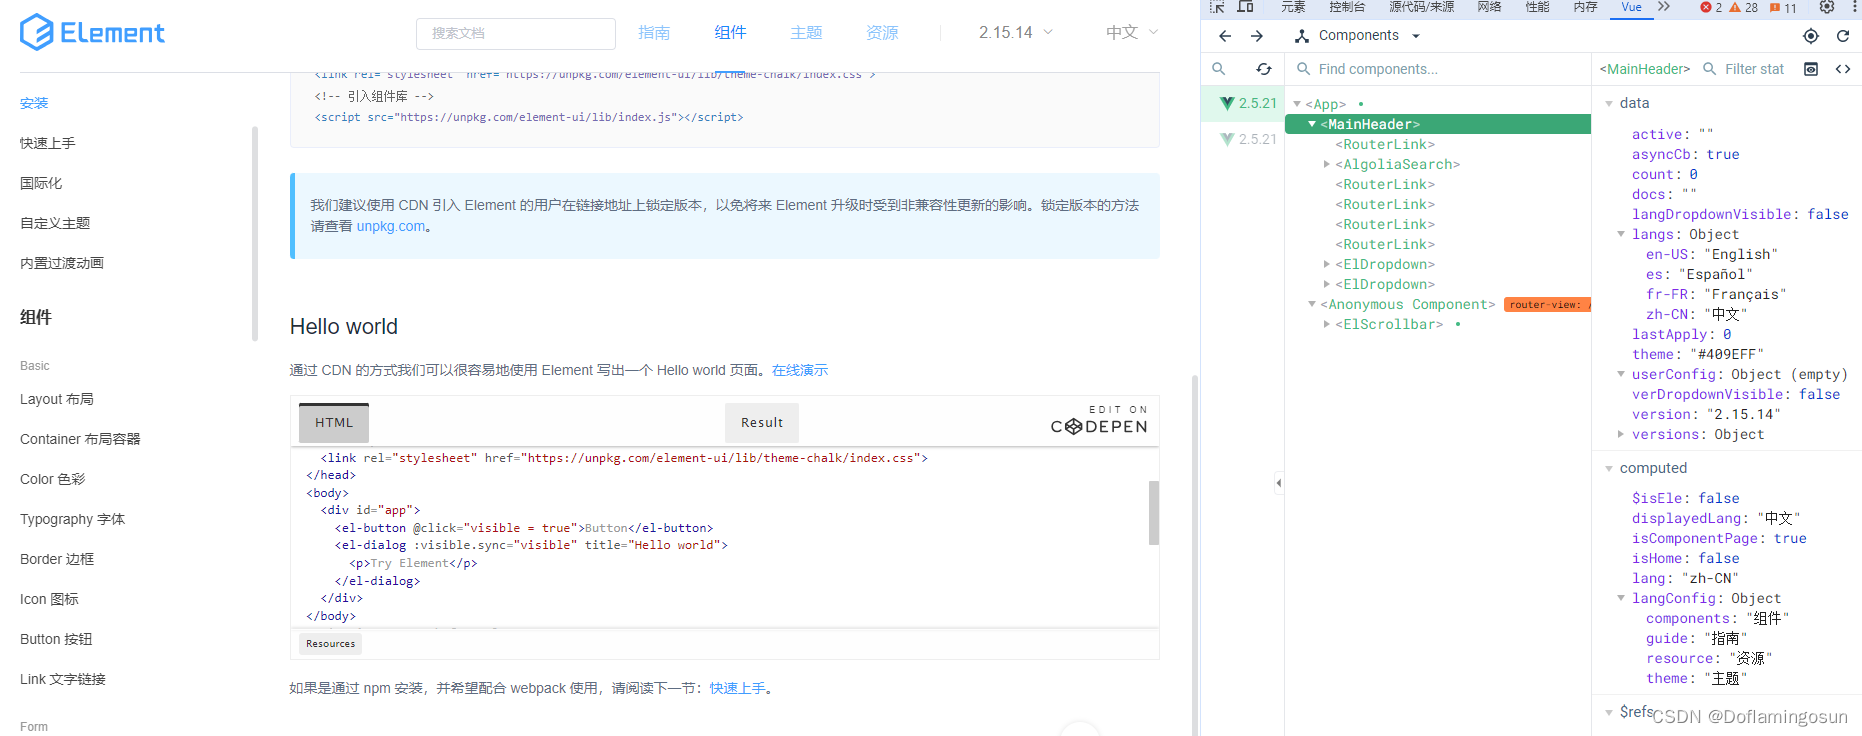This screenshot has width=1862, height=736.
Task: Go back in Vue devtools
Action: point(1225,36)
